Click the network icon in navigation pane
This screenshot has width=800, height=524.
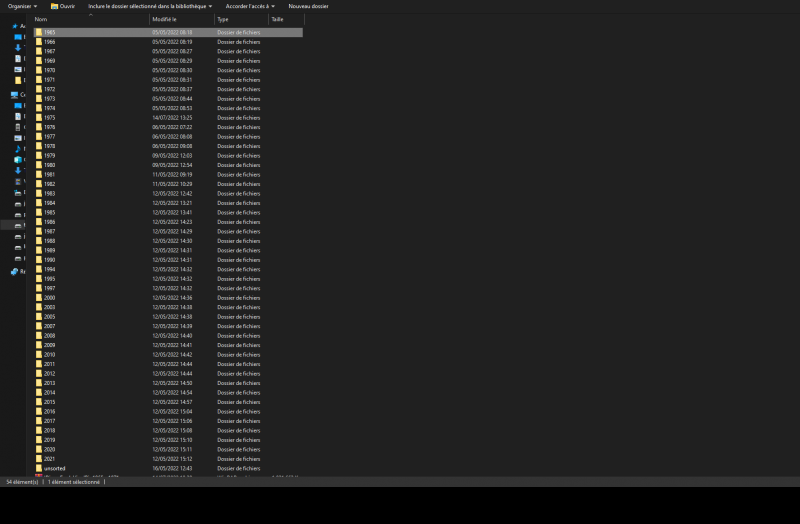[14, 271]
